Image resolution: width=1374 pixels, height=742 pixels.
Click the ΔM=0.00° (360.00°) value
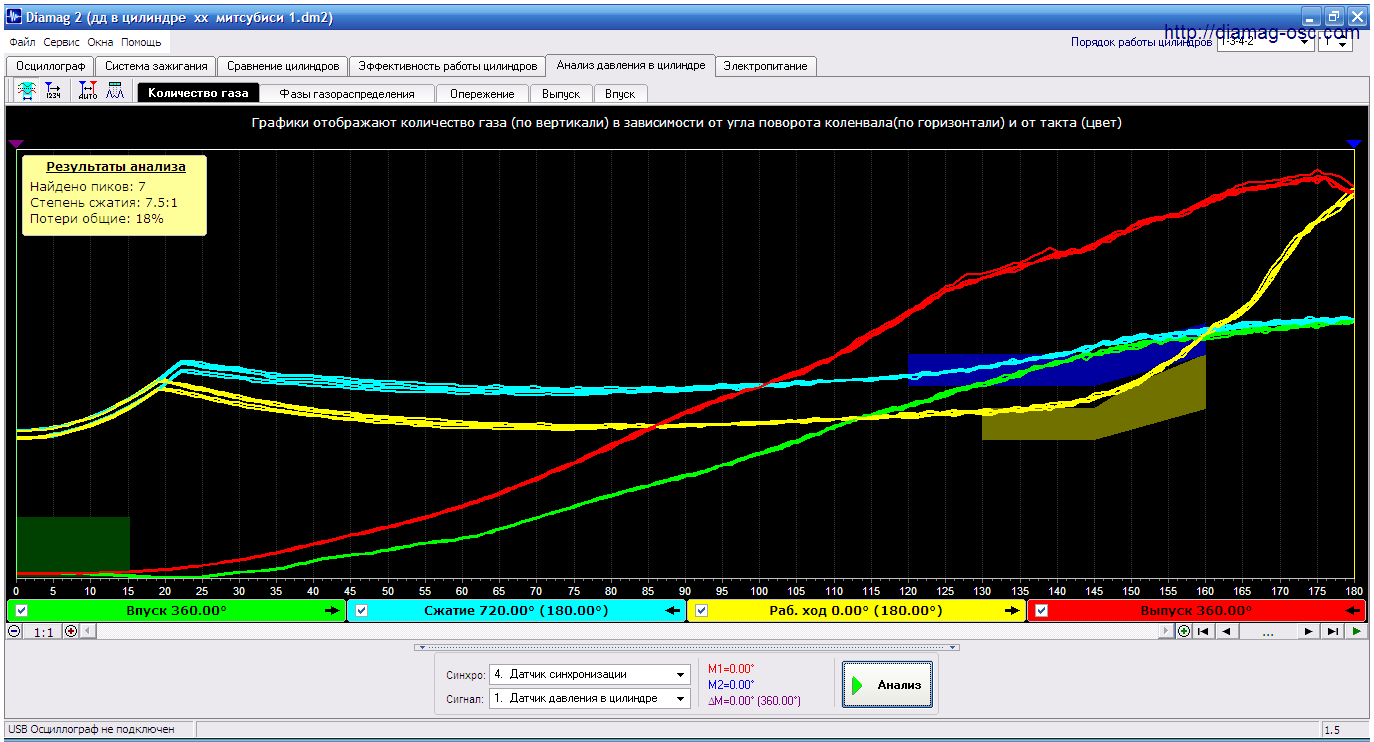click(x=754, y=701)
